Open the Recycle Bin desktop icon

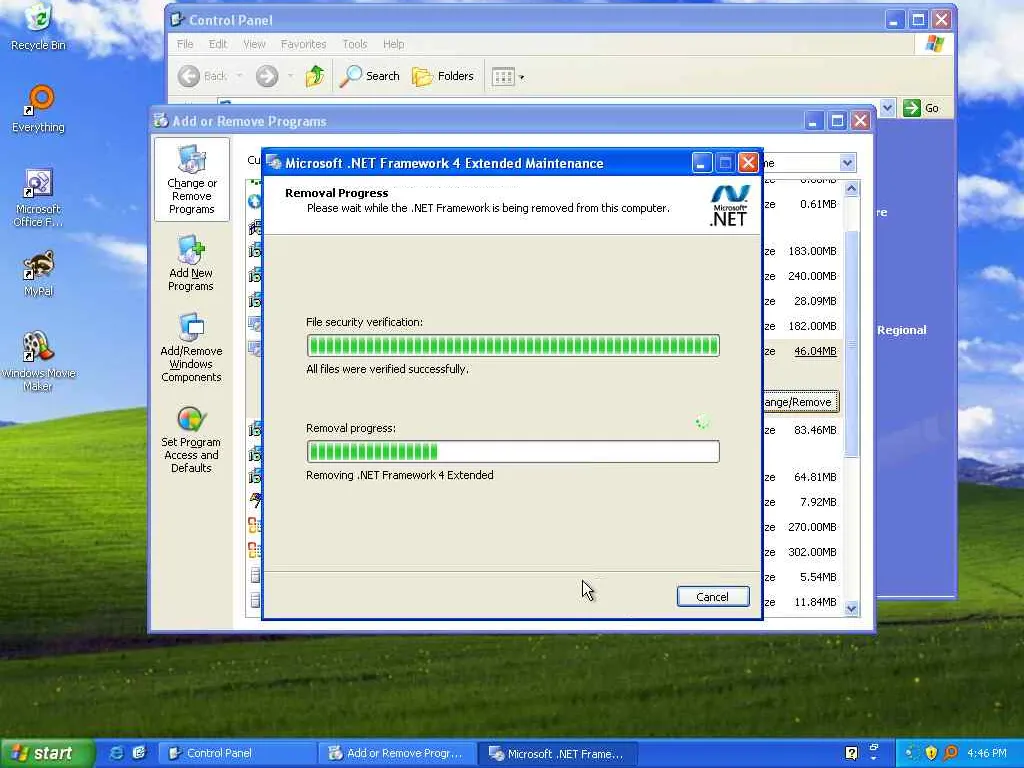coord(39,27)
